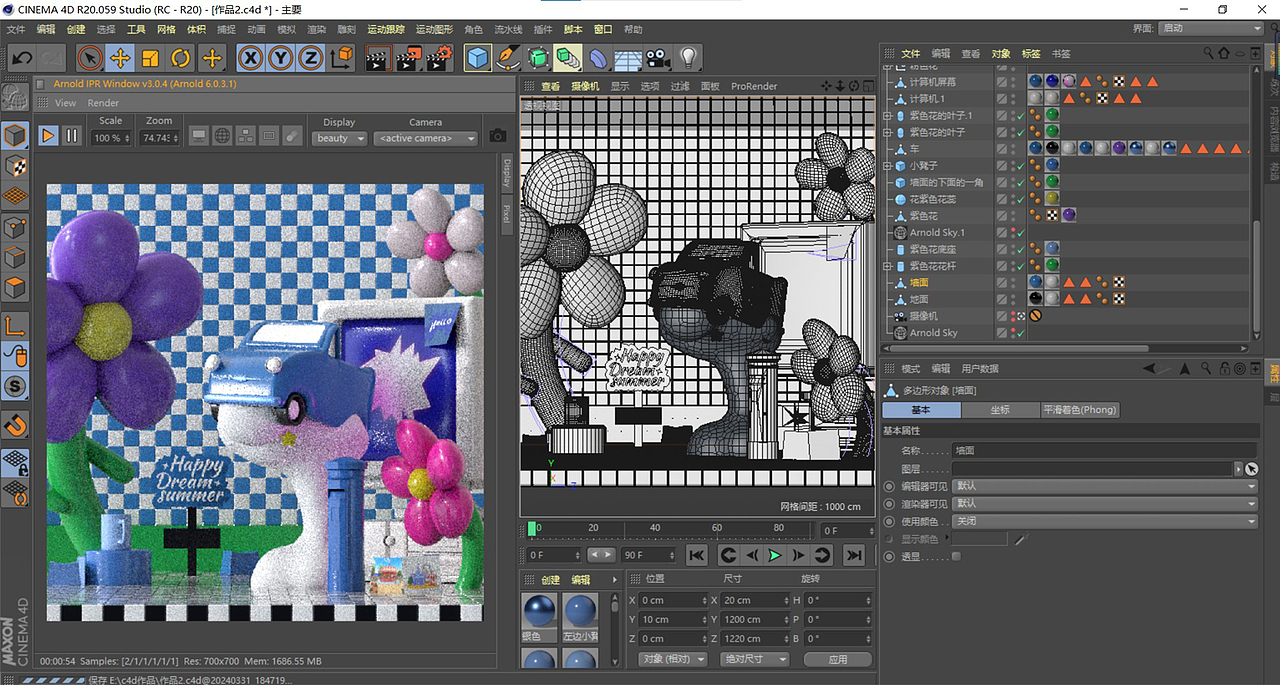1280x685 pixels.
Task: Toggle visibility dots for the 摄像机 object
Action: pos(1013,316)
